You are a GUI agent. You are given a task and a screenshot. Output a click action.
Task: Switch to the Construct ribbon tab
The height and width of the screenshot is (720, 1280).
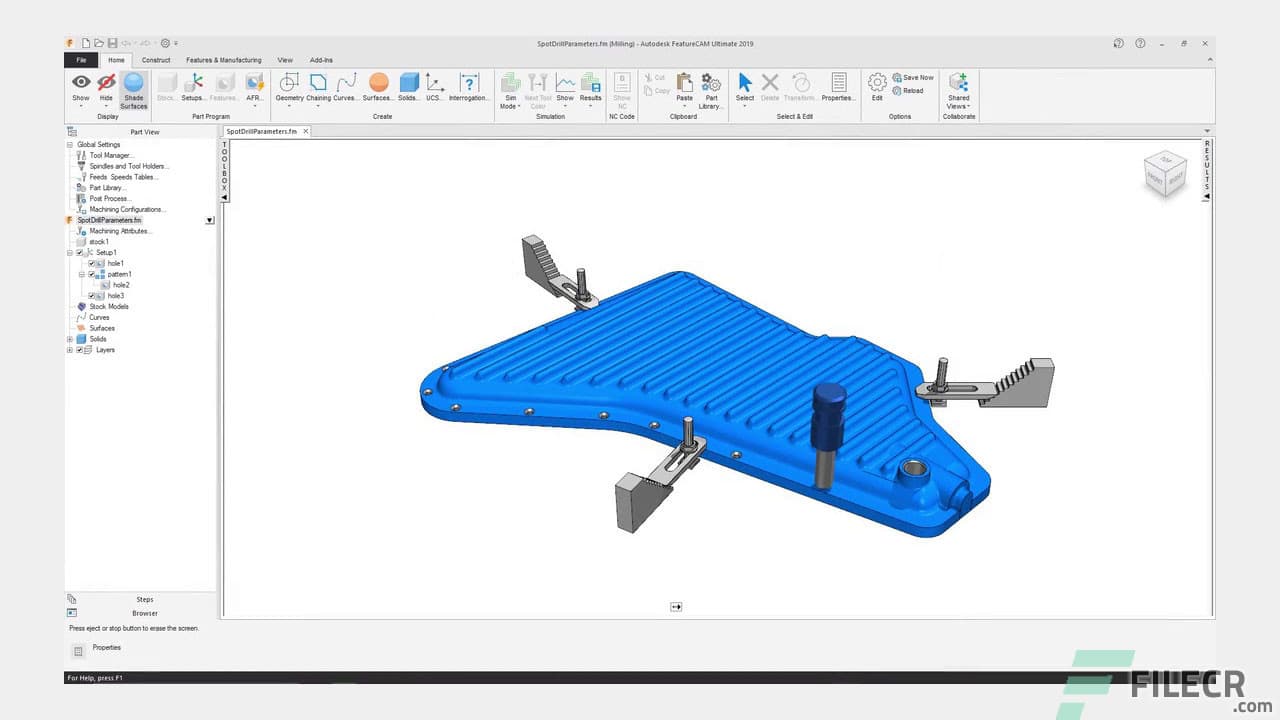point(156,60)
